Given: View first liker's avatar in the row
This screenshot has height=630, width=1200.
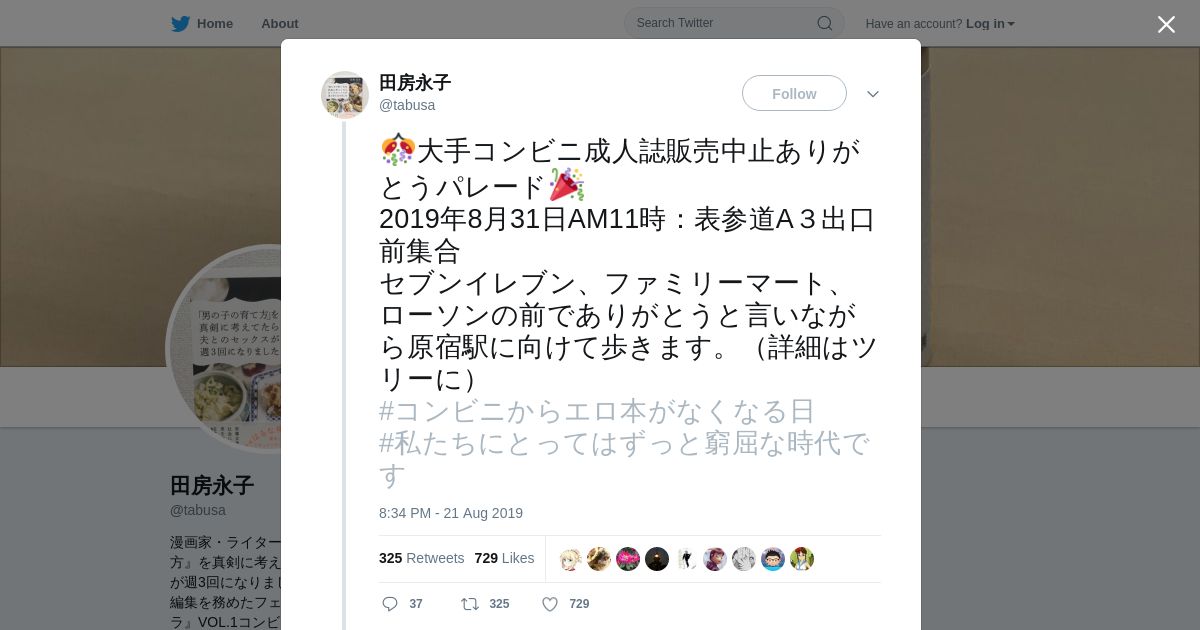Looking at the screenshot, I should pos(570,559).
